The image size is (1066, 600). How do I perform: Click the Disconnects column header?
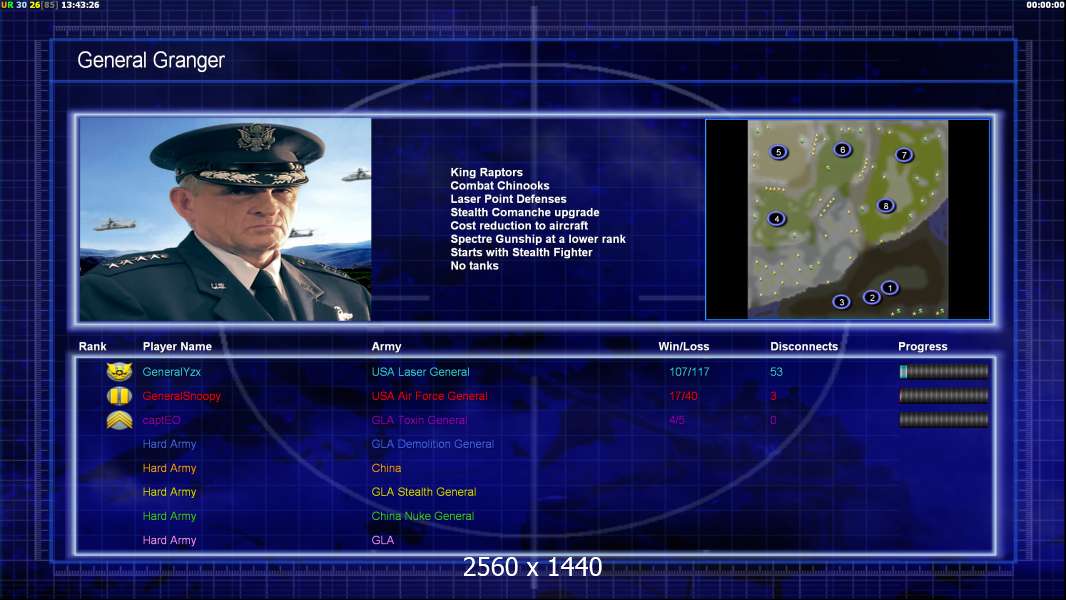(x=804, y=347)
